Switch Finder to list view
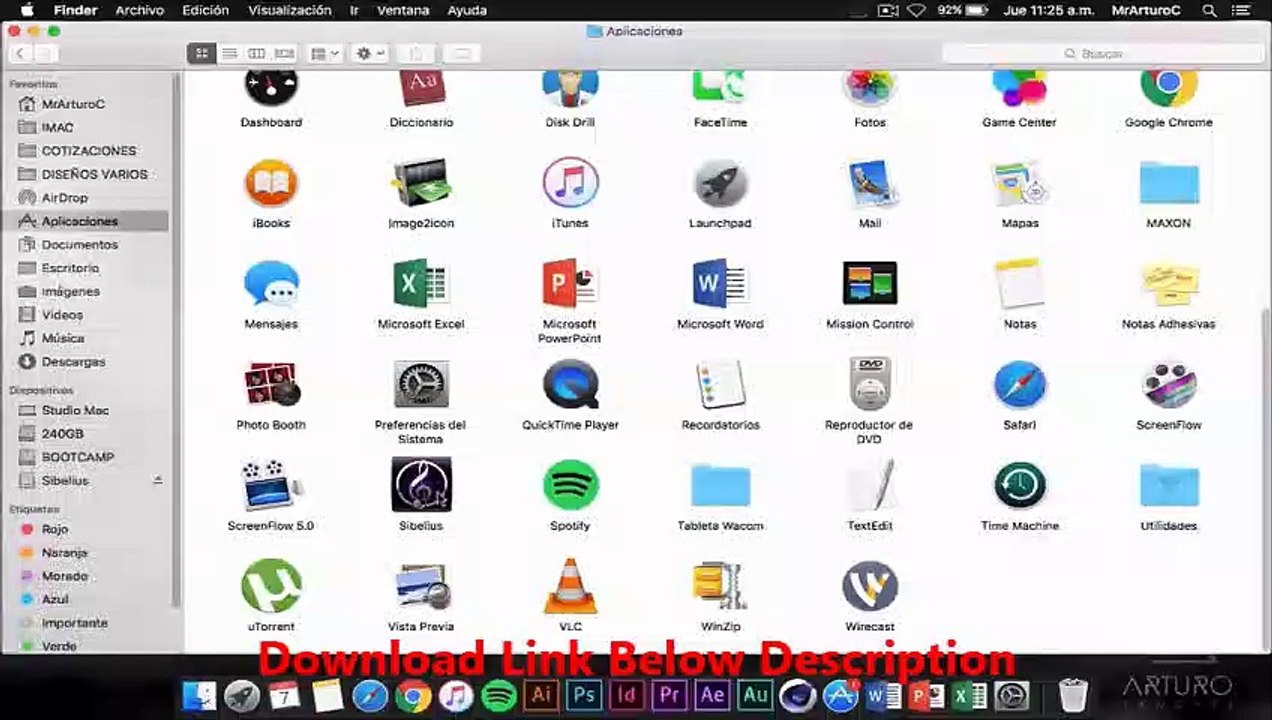This screenshot has height=720, width=1272. tap(229, 53)
